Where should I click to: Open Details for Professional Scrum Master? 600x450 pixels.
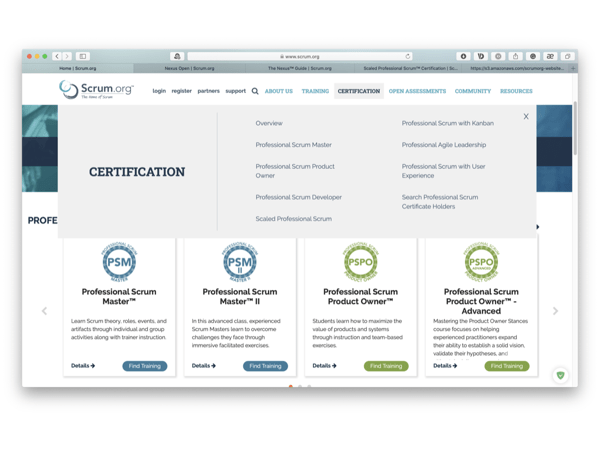tap(83, 366)
